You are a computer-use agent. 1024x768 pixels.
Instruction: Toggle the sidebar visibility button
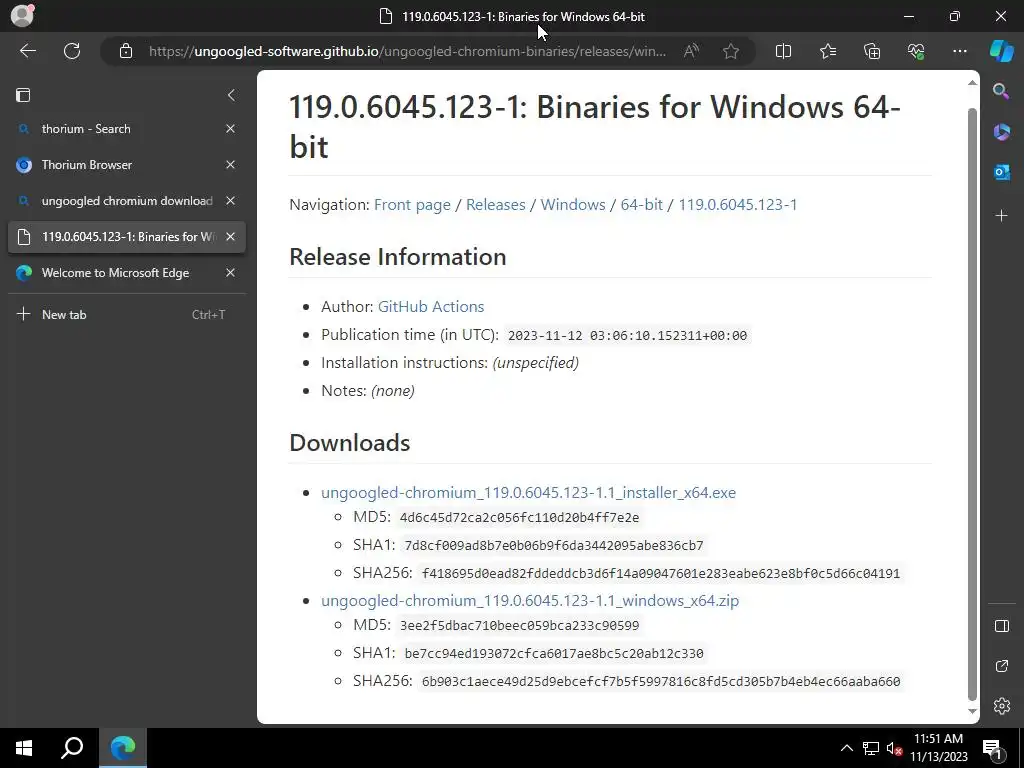1001,626
